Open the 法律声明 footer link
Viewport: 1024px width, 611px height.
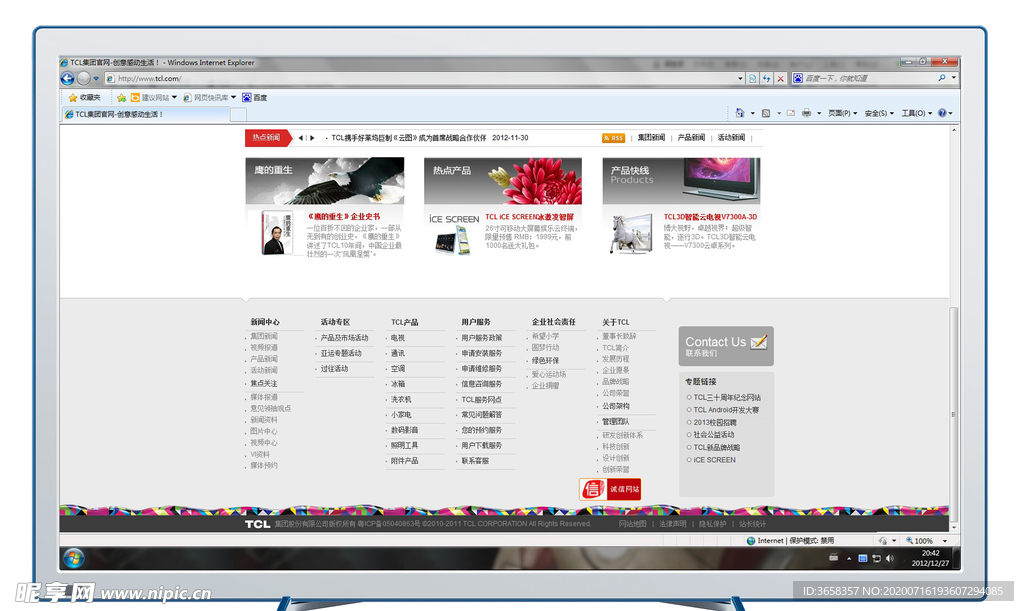673,524
